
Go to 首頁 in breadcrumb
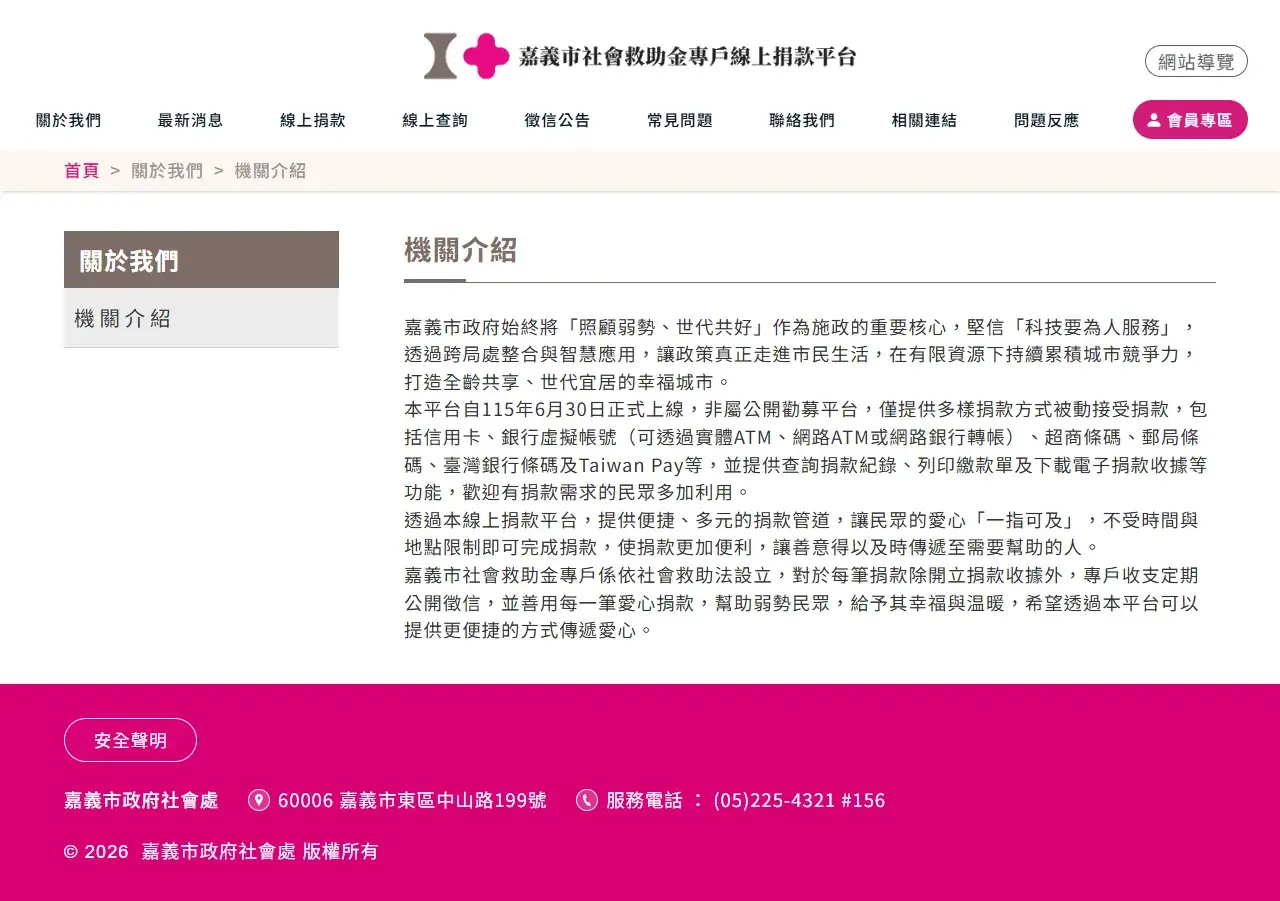(x=82, y=170)
